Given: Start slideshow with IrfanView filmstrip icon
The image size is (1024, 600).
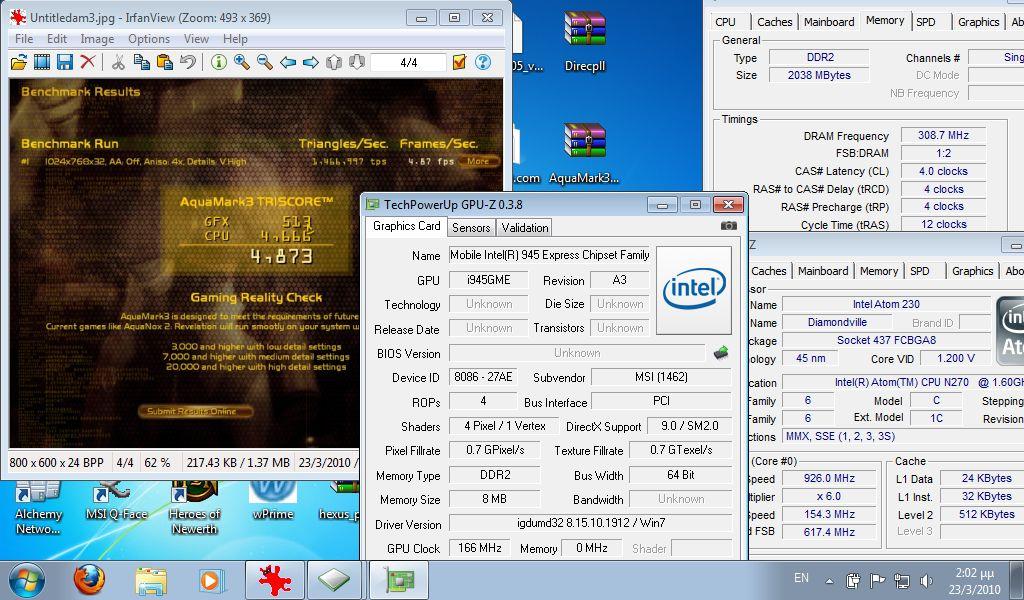Looking at the screenshot, I should coord(42,62).
